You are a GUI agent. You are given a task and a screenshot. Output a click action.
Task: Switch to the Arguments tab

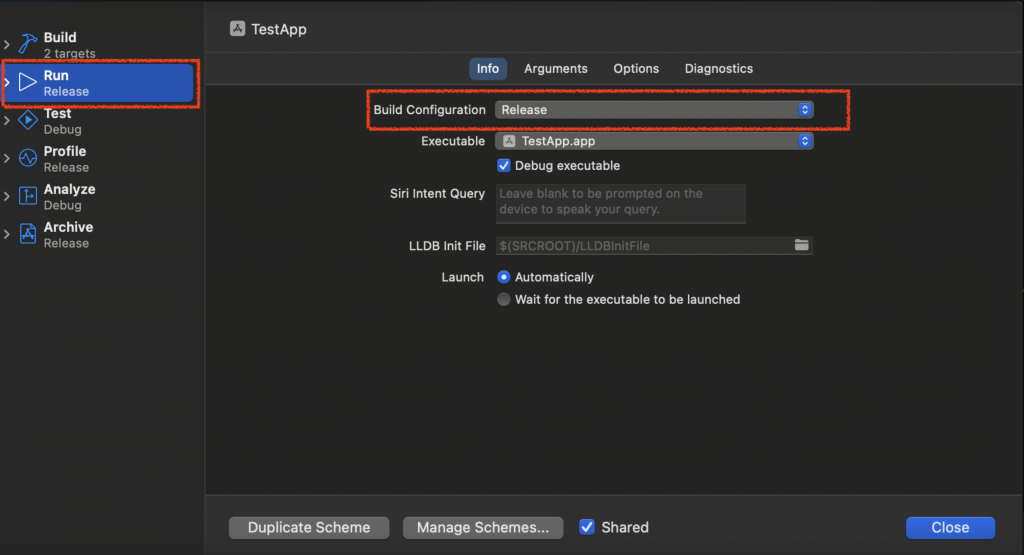pos(555,69)
